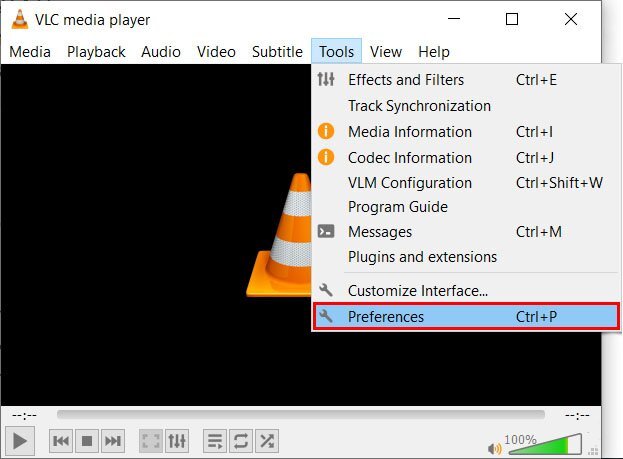The height and width of the screenshot is (459, 623).
Task: Select Effects and Filters entry
Action: pos(466,80)
